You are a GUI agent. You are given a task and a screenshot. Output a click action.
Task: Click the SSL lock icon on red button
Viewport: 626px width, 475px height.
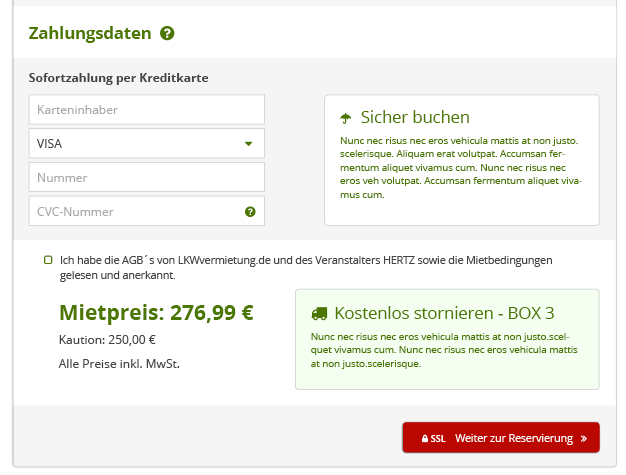click(425, 439)
